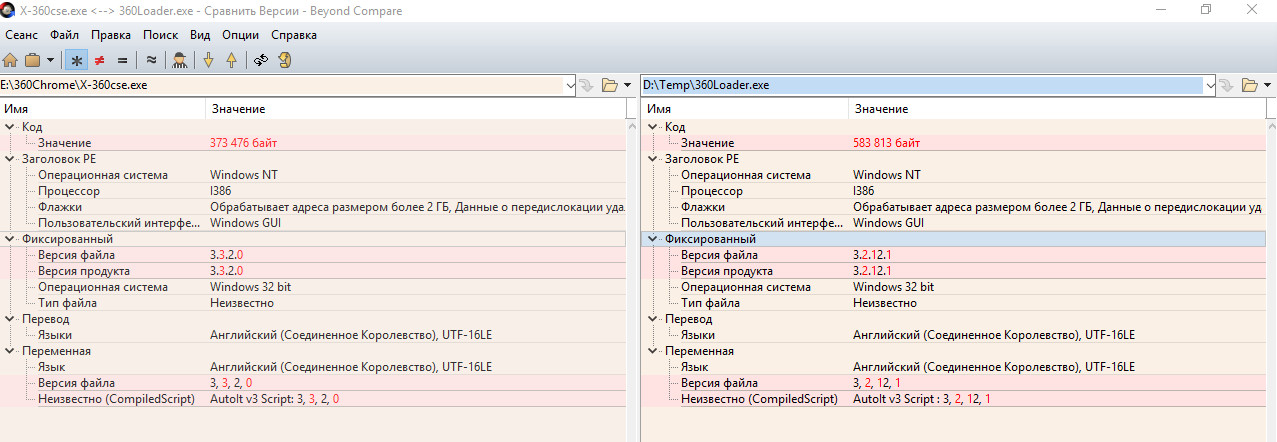
Task: Open the Sessions briefcase icon
Action: 33,60
